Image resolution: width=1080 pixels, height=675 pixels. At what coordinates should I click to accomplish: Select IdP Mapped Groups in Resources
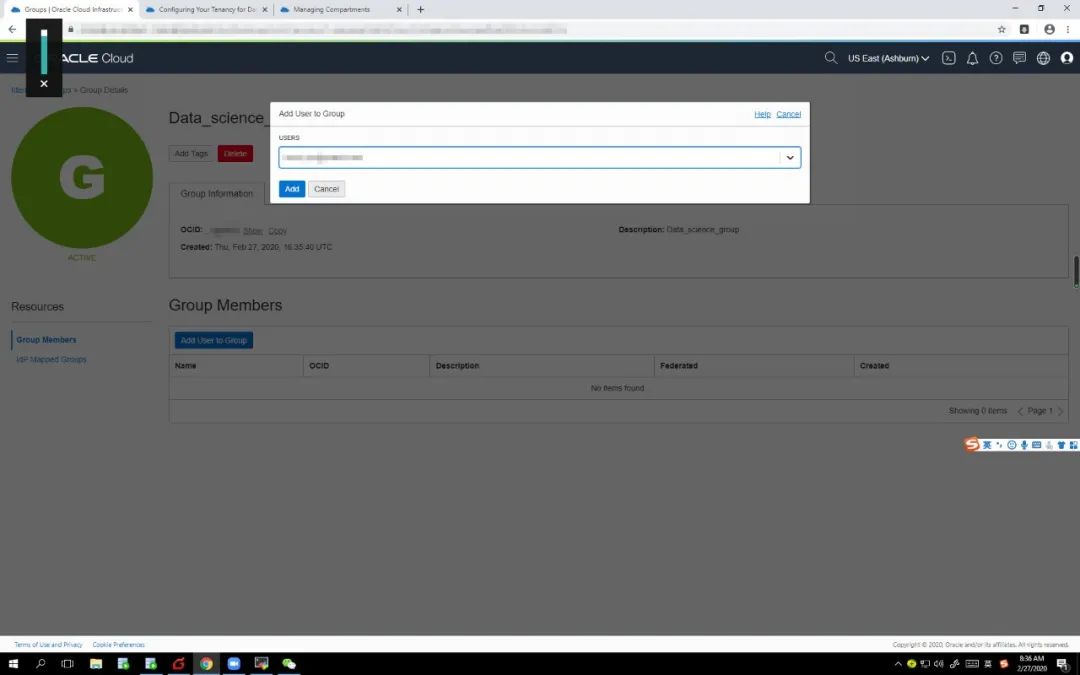[x=51, y=360]
